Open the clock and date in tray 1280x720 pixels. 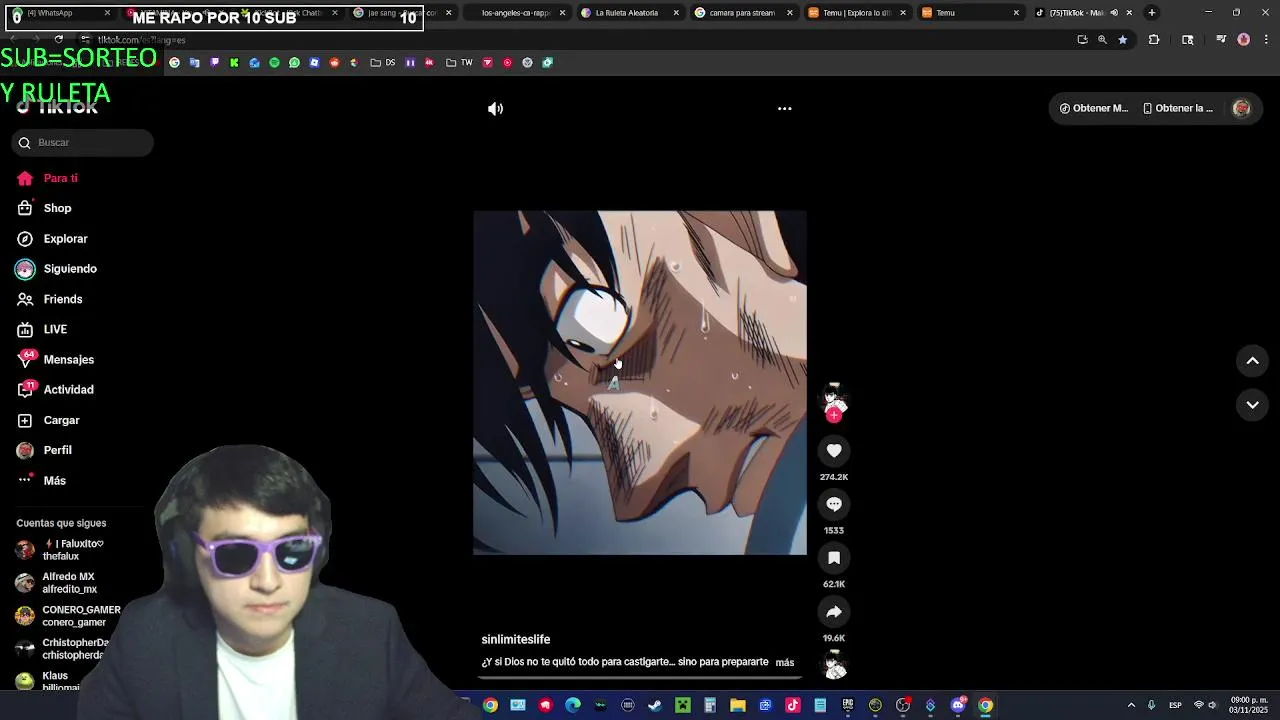(1248, 705)
